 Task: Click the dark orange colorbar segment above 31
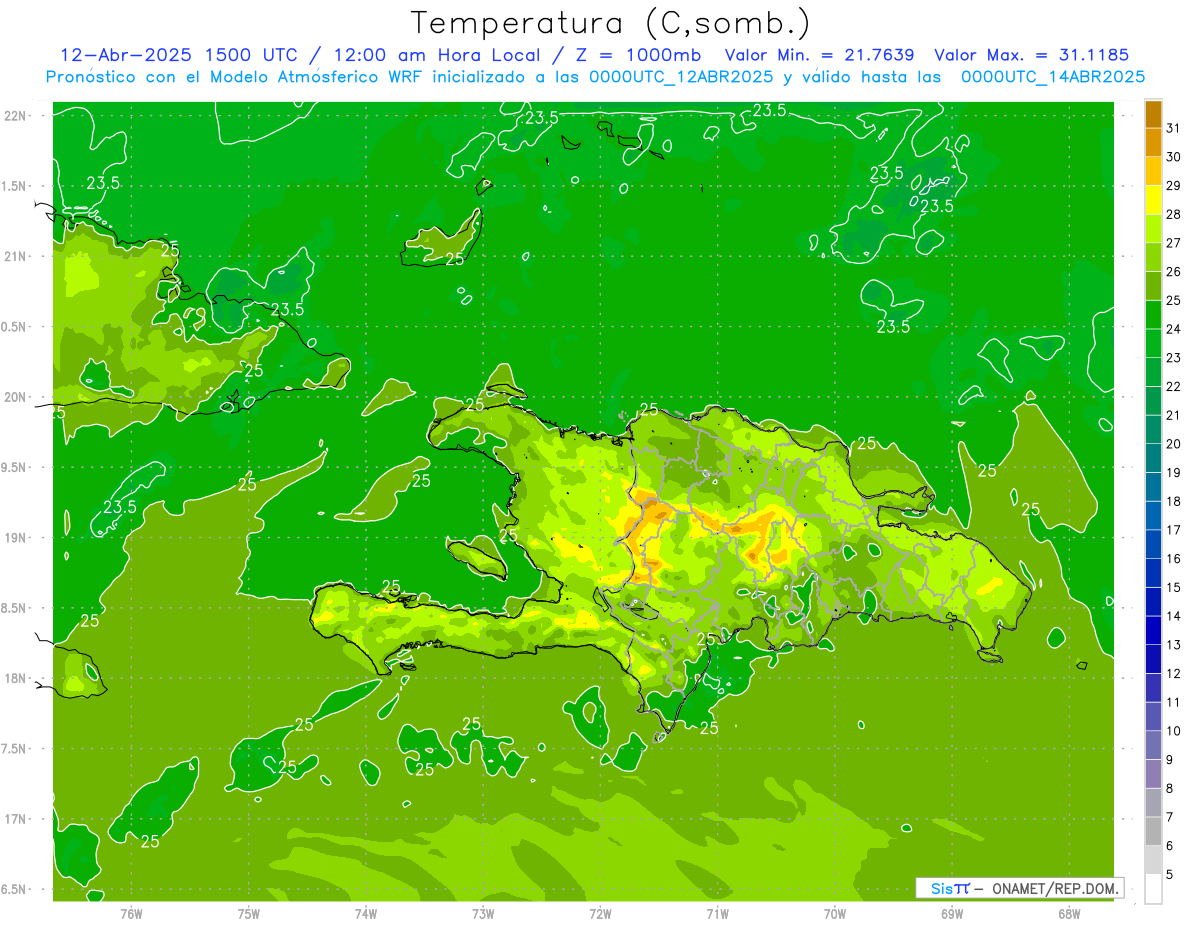1153,115
